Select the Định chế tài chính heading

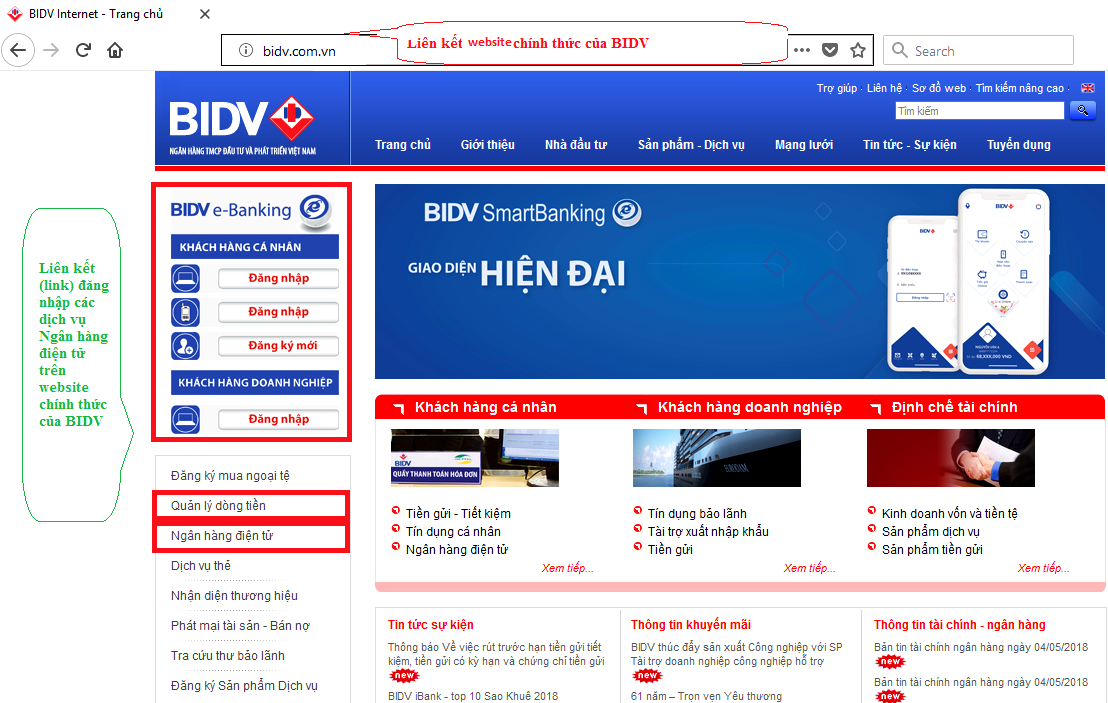[955, 407]
